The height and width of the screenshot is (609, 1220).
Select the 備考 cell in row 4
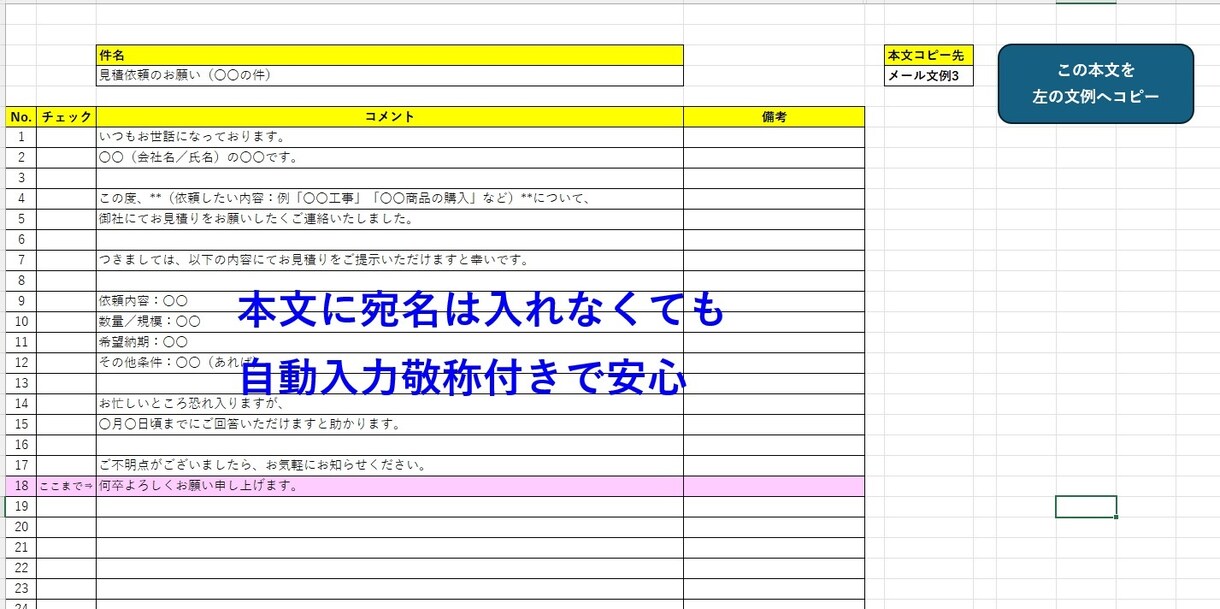[x=774, y=199]
